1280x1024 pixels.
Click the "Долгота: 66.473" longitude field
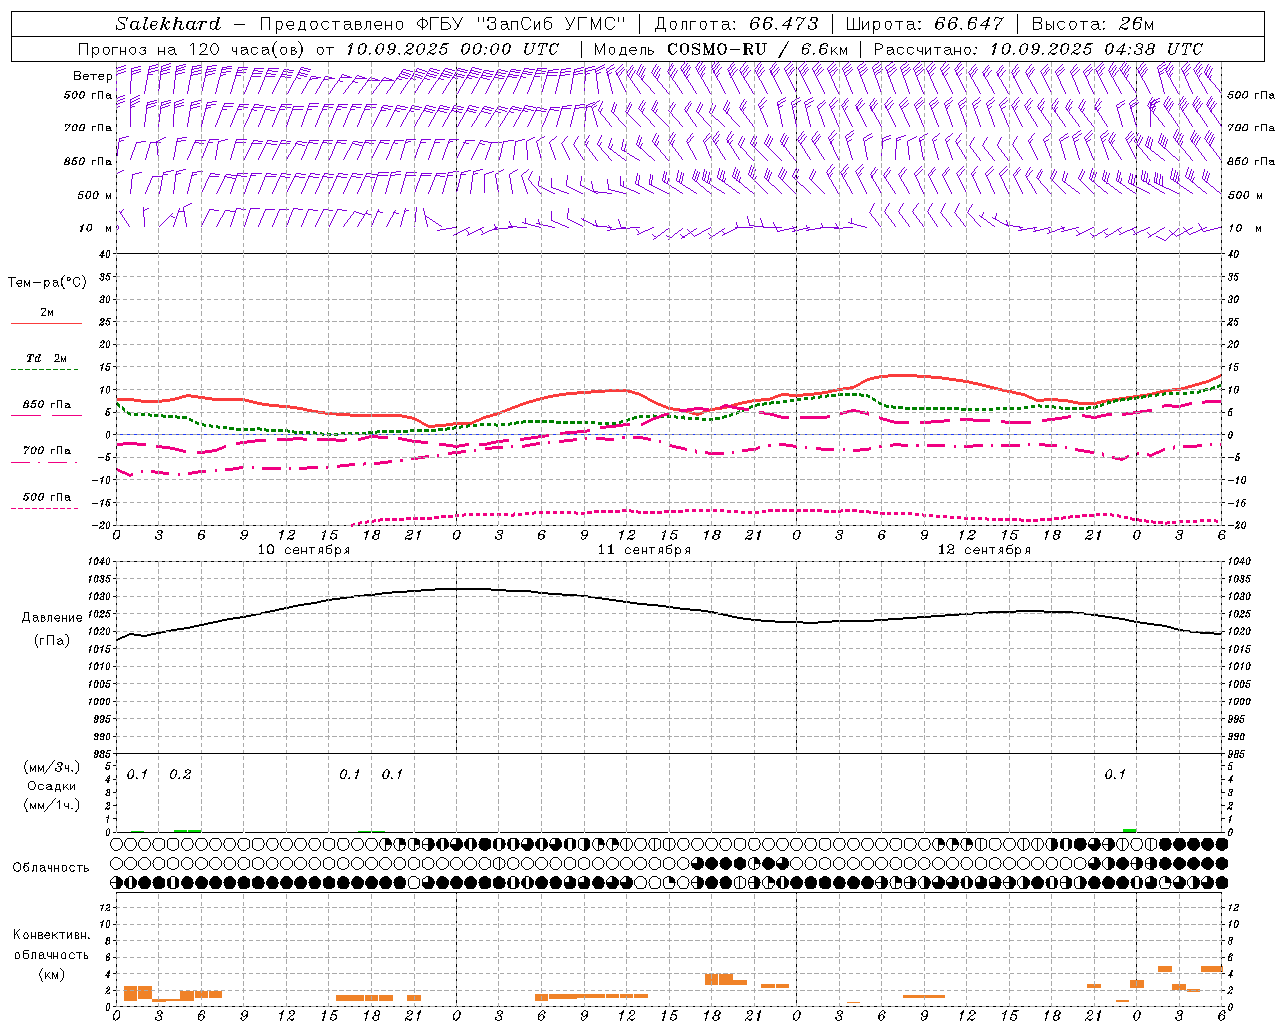pos(736,24)
